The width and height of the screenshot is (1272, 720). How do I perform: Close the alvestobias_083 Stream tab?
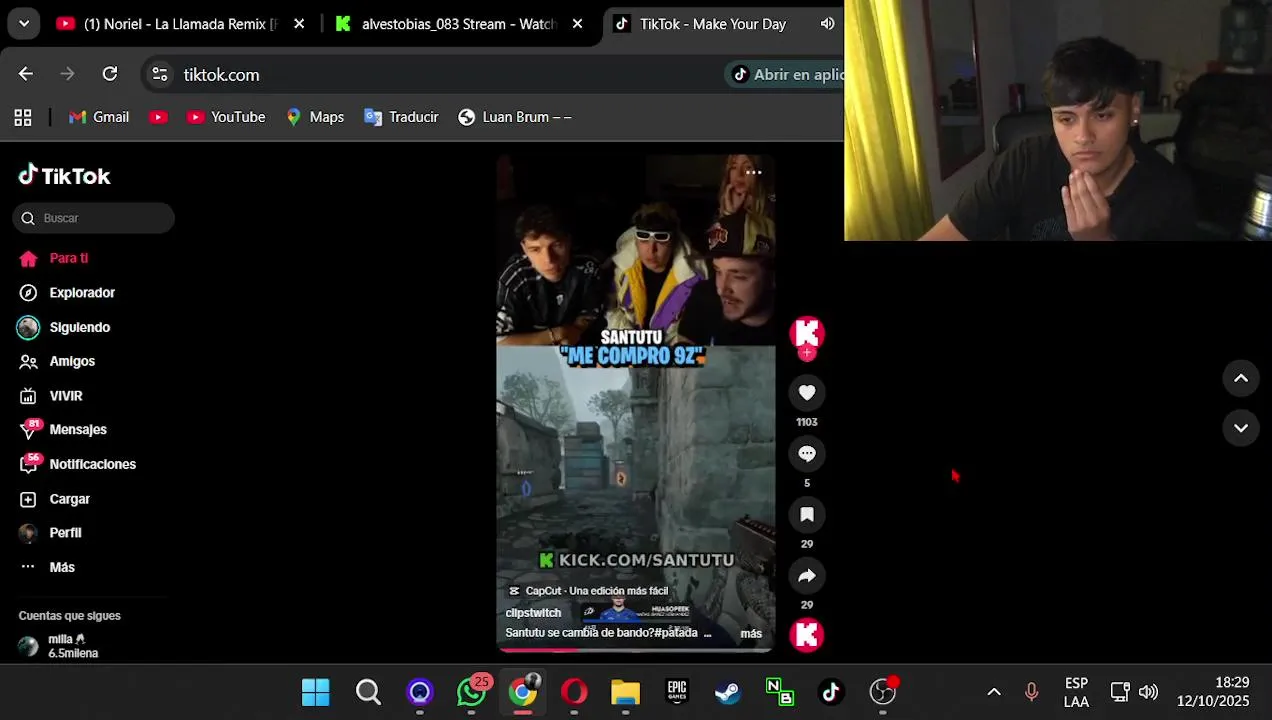click(x=577, y=24)
